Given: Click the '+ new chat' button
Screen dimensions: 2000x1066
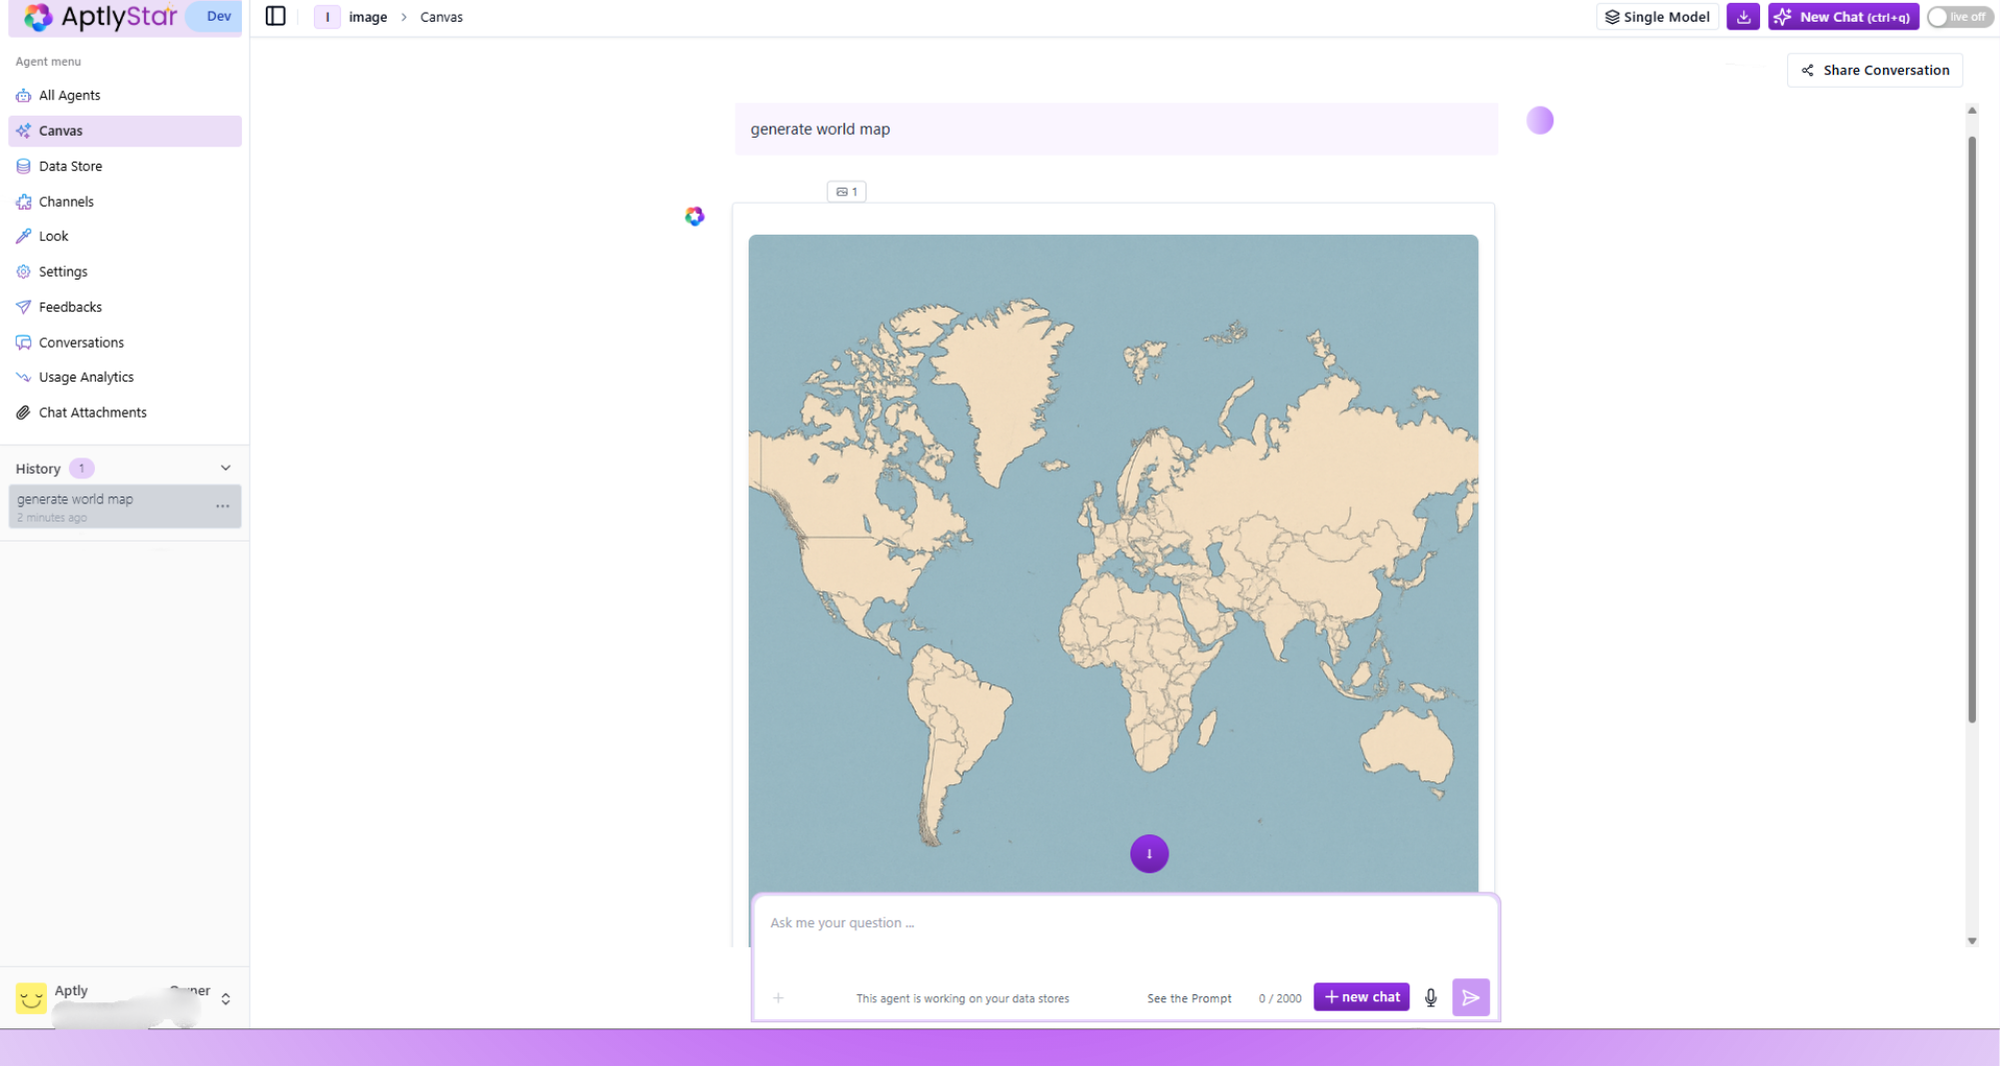Looking at the screenshot, I should [x=1361, y=997].
